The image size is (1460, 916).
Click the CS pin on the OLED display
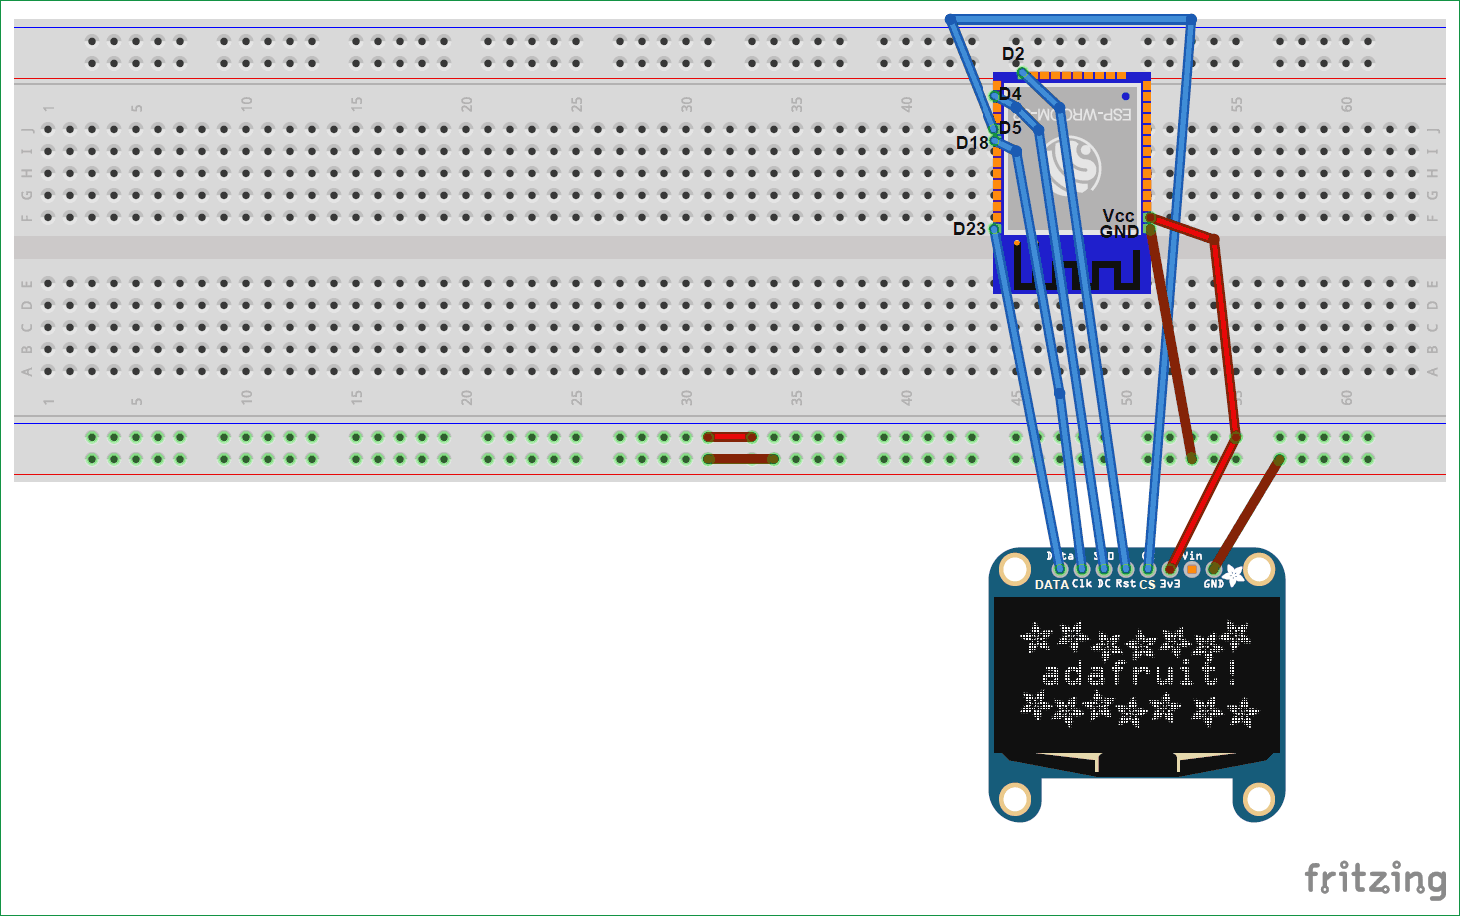[x=1147, y=568]
